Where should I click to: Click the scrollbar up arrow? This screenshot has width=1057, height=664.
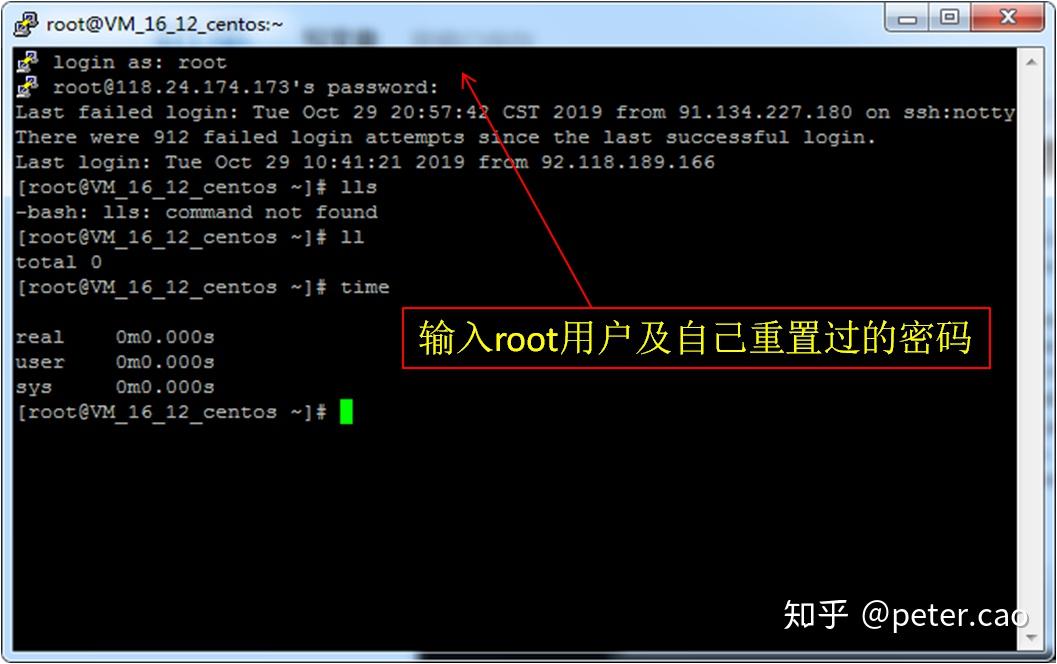(1031, 62)
